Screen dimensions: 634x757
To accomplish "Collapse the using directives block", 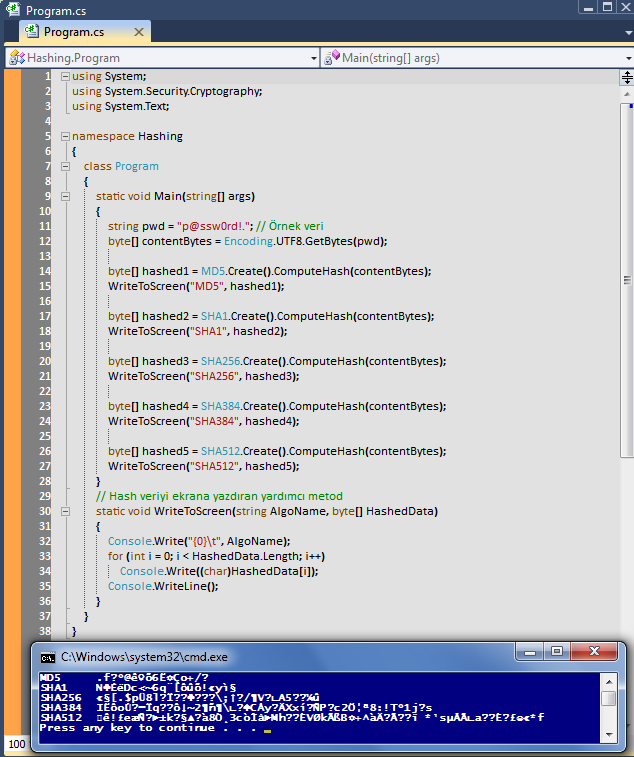I will (x=65, y=77).
